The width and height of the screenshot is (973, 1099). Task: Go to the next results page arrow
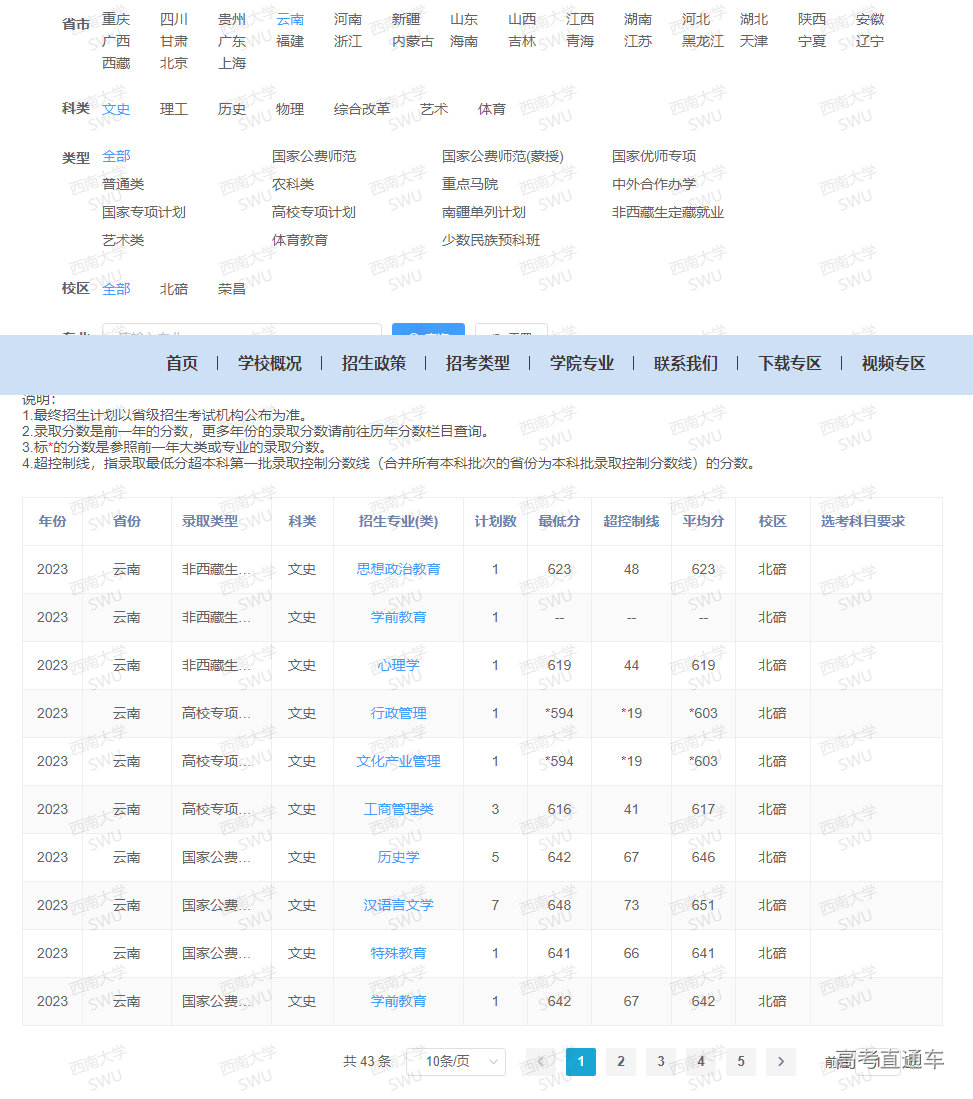[780, 1062]
